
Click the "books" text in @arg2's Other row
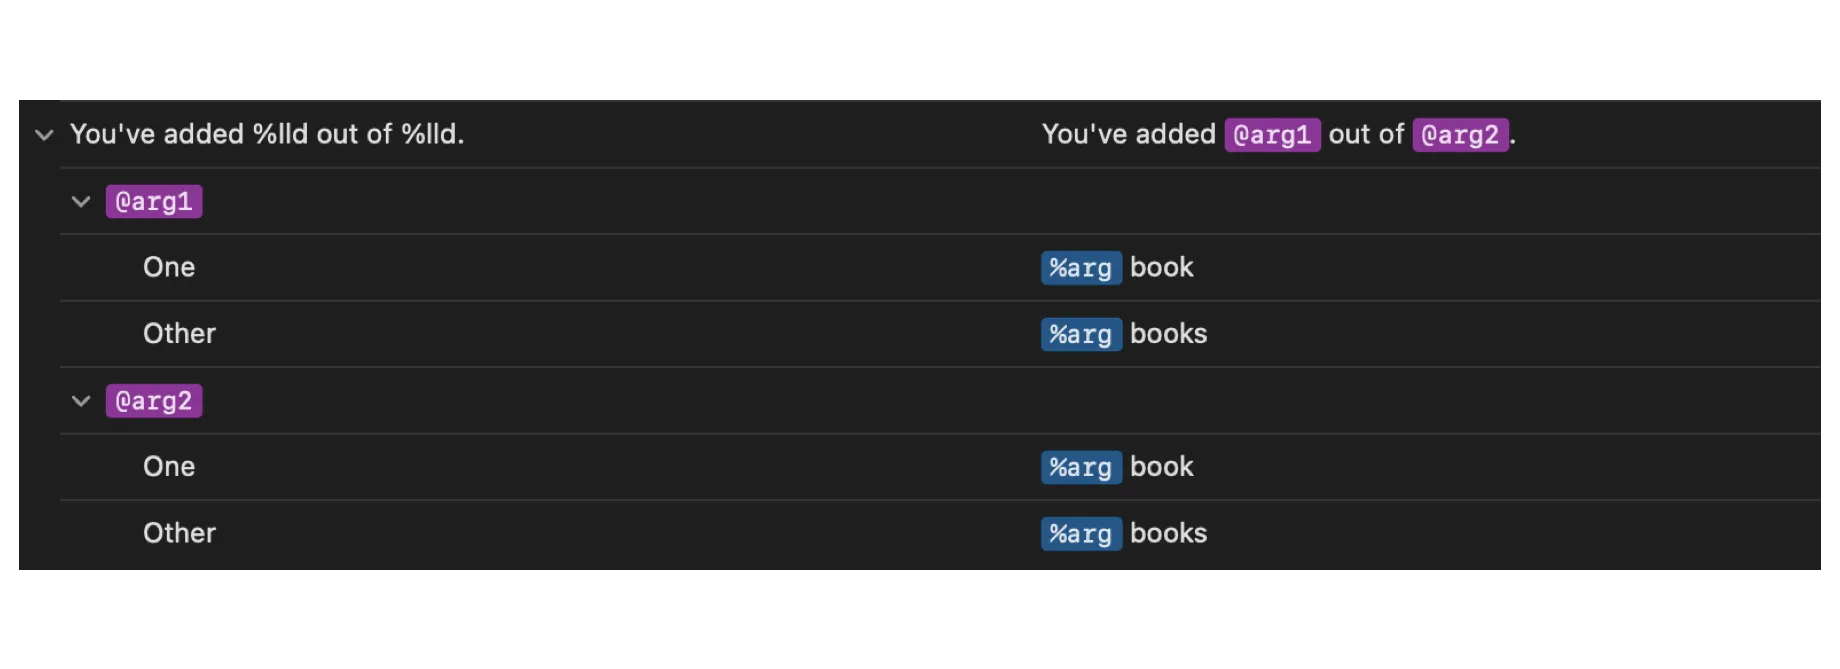tap(1168, 533)
